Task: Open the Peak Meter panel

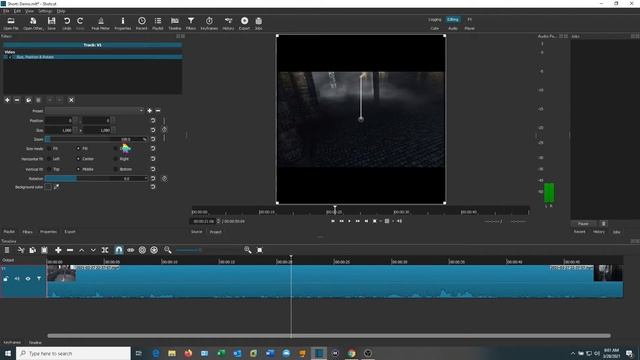Action: pyautogui.click(x=100, y=23)
